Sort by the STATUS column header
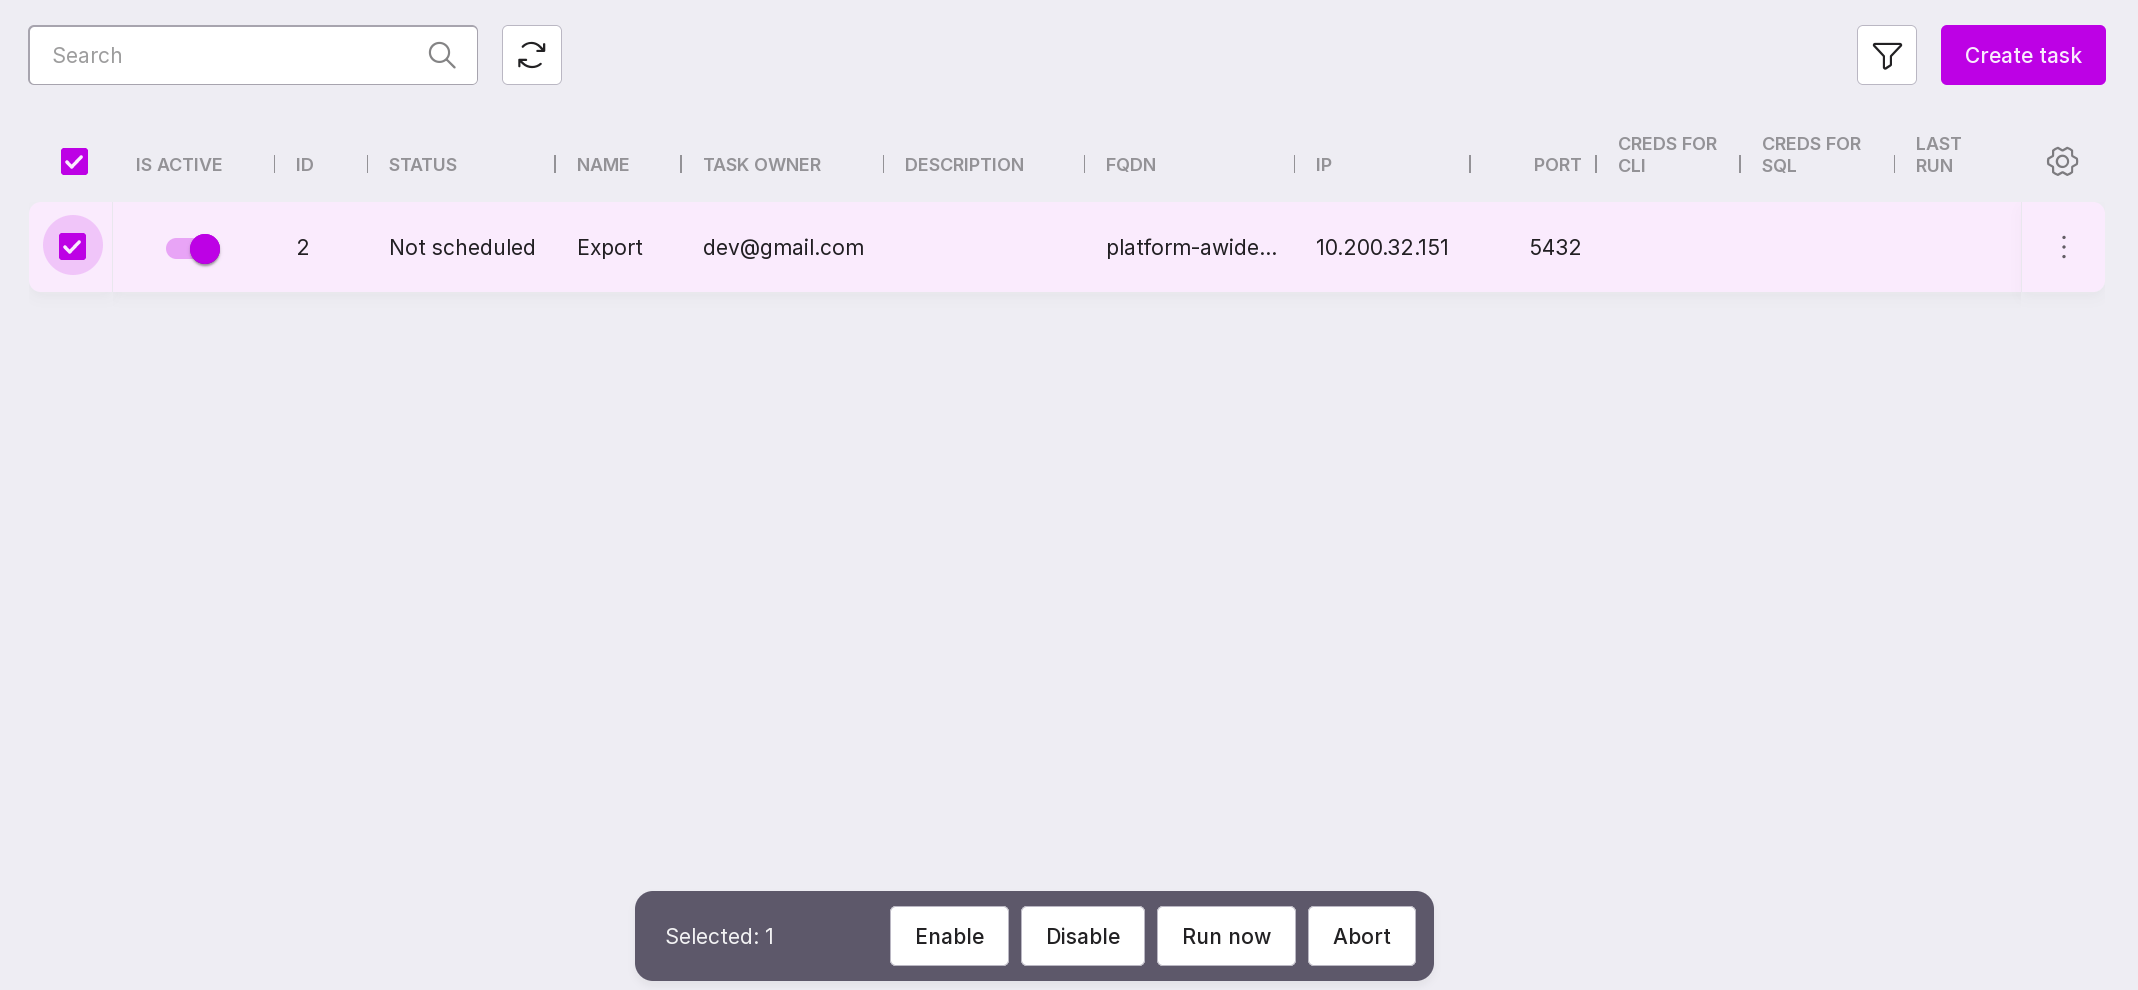 [422, 165]
